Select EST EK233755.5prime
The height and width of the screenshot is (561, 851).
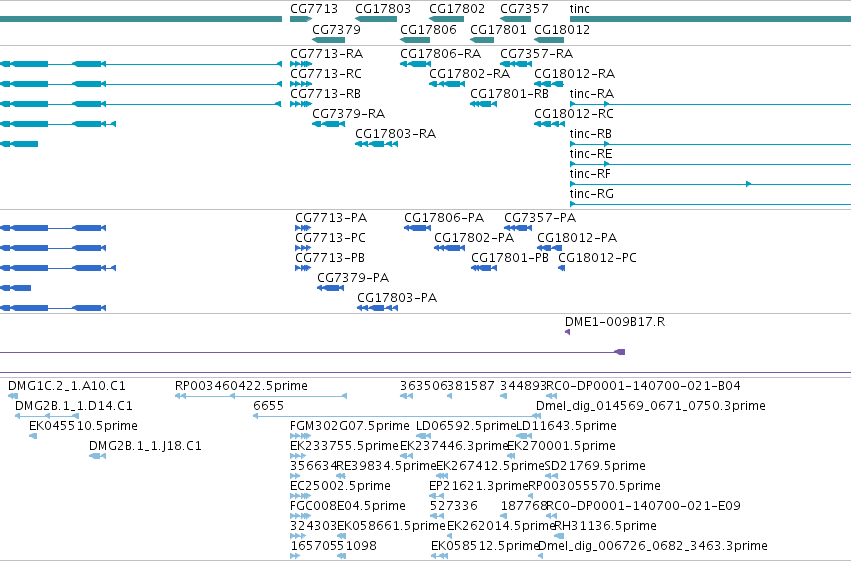[x=344, y=447]
